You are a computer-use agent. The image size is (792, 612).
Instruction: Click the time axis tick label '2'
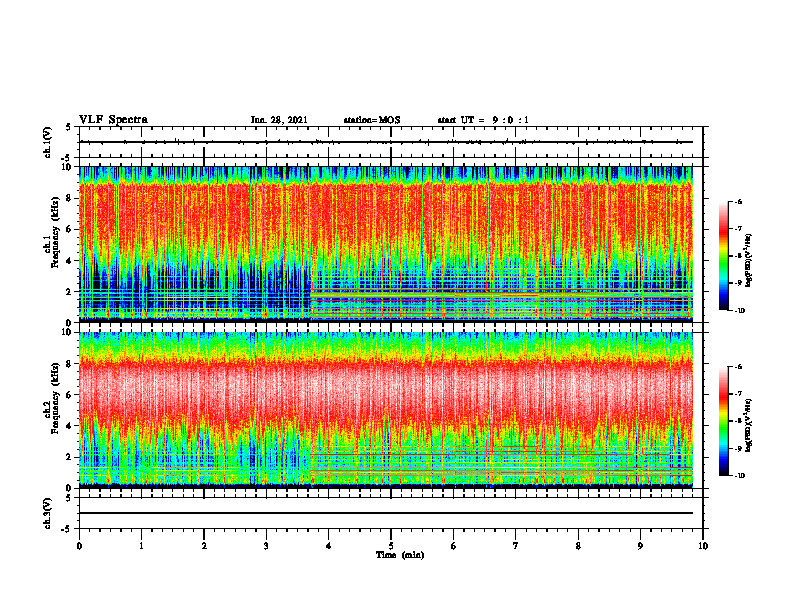(x=204, y=546)
